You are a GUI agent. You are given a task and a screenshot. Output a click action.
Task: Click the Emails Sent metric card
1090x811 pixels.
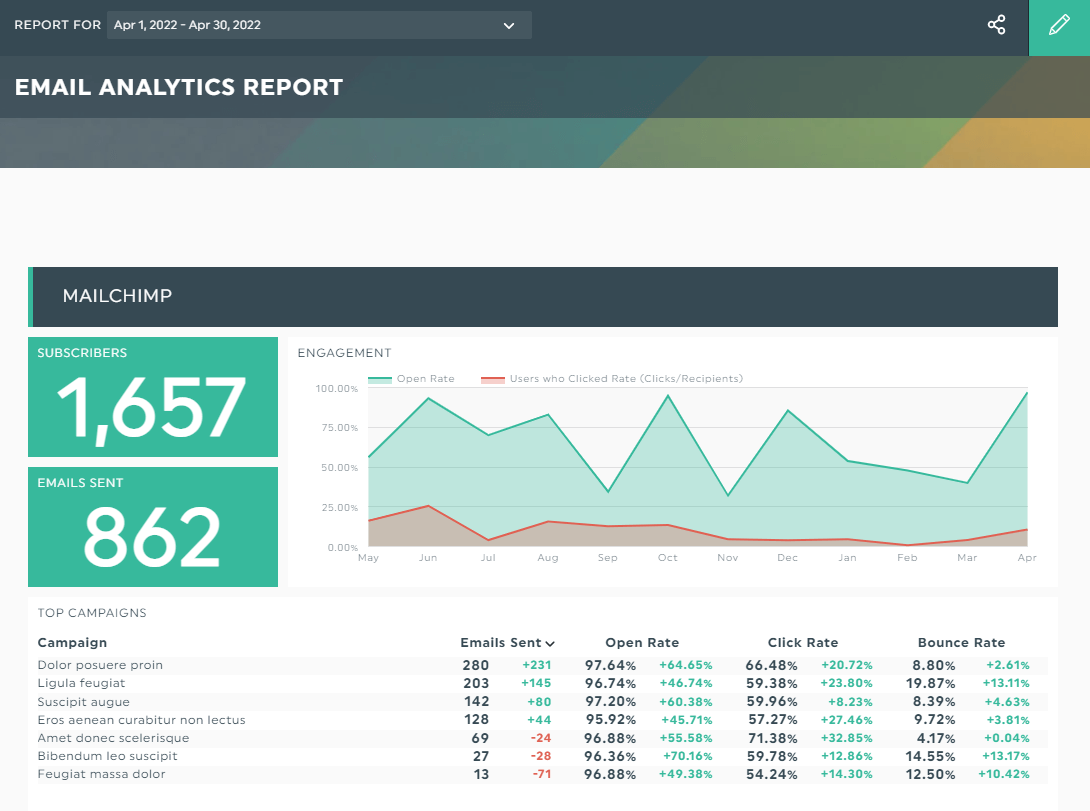click(x=152, y=527)
